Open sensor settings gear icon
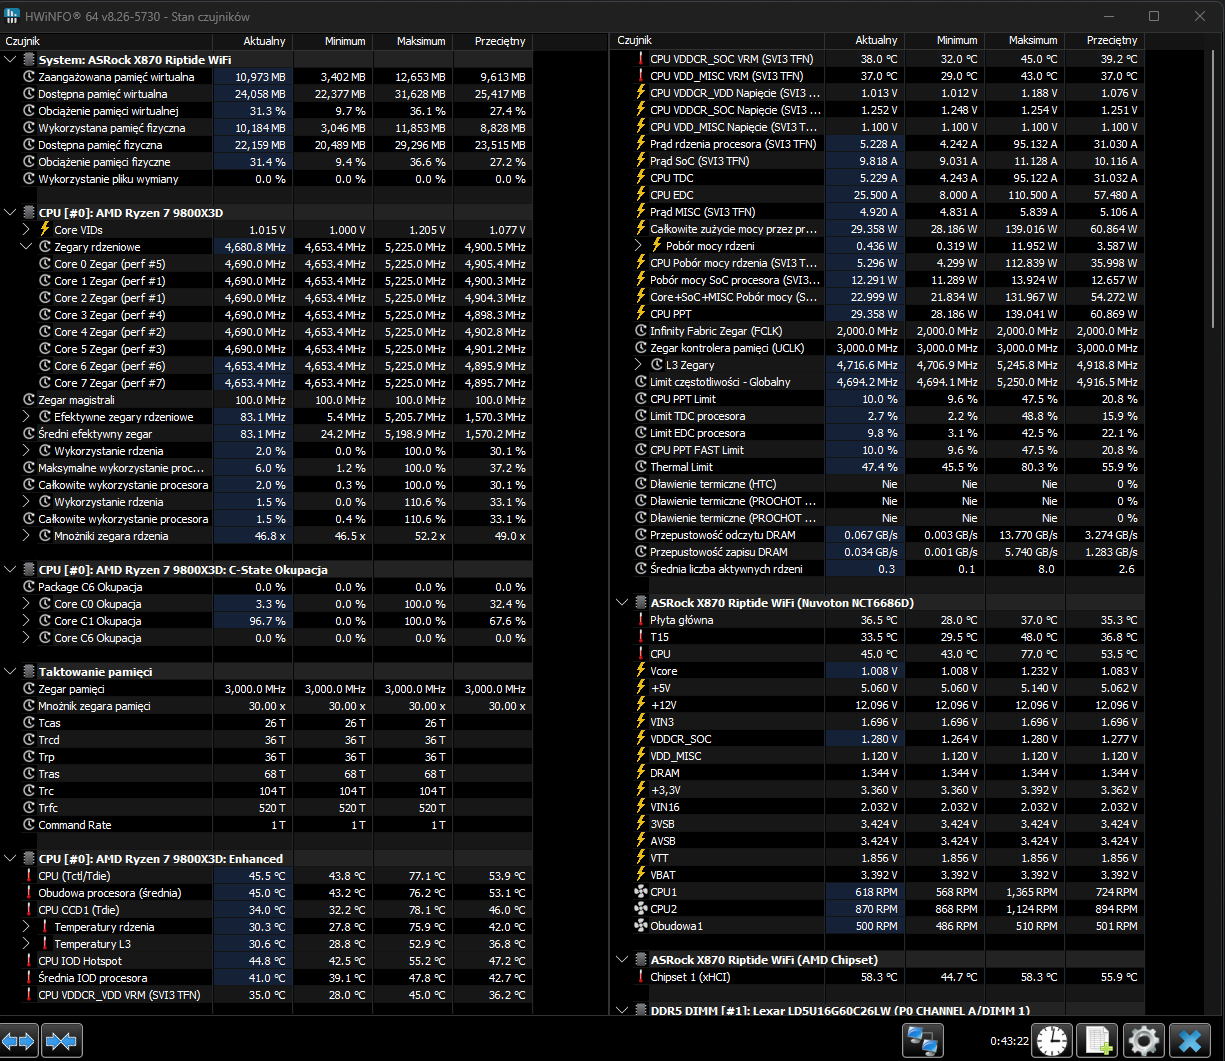The width and height of the screenshot is (1225, 1061). click(x=1143, y=1041)
